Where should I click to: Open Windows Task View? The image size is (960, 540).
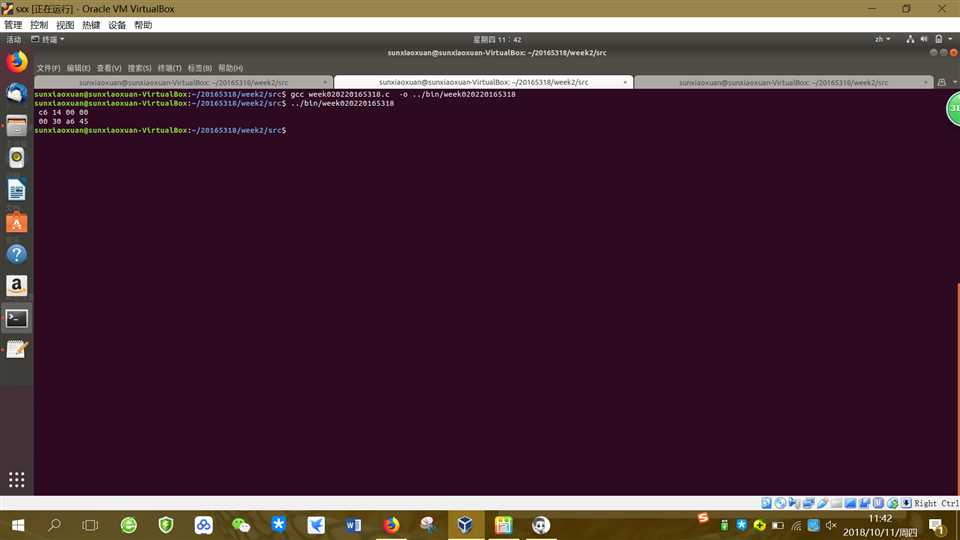90,525
